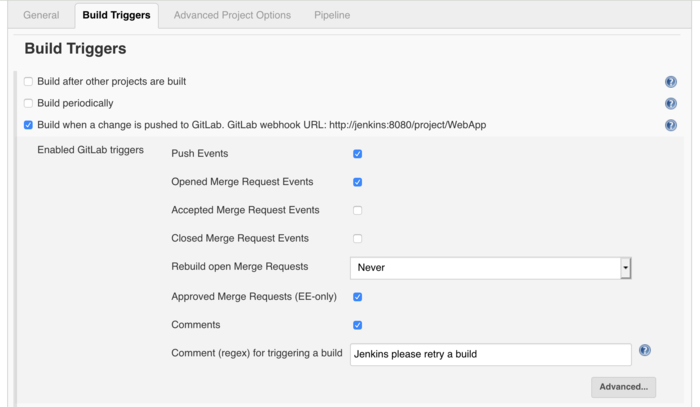Switch to the General tab
The width and height of the screenshot is (700, 407).
[41, 15]
